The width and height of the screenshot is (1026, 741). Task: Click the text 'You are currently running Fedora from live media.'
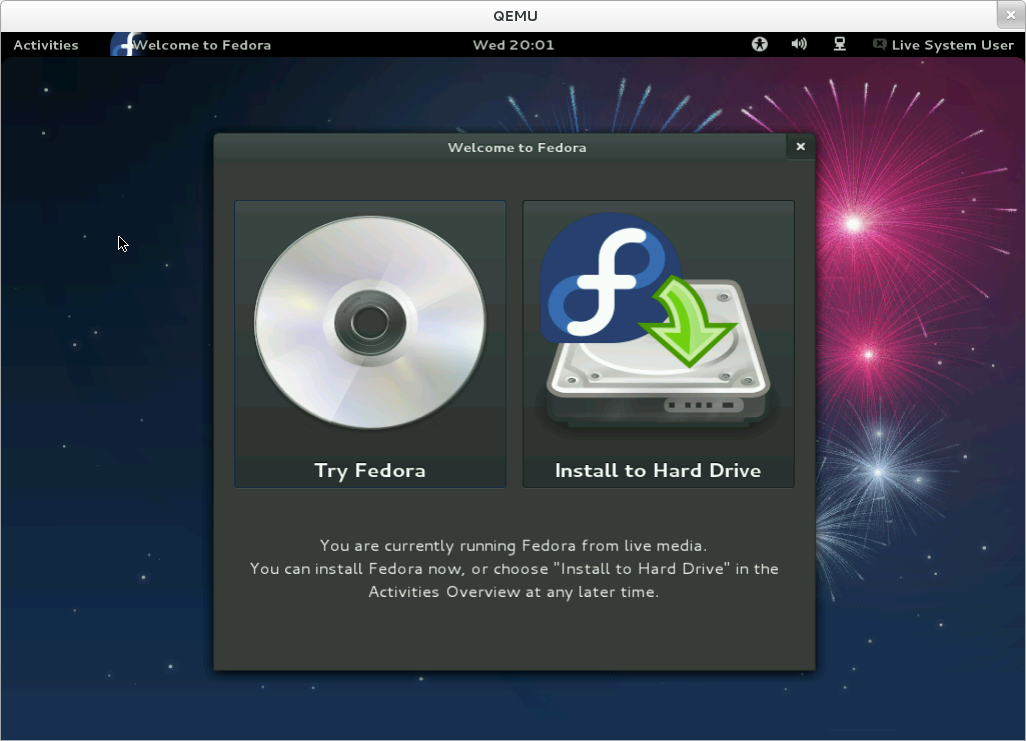[x=514, y=546]
